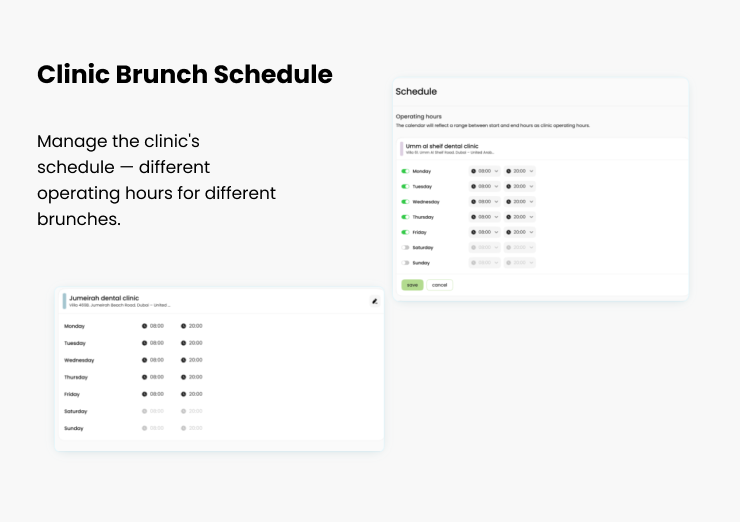
Task: Click Tuesday's end time clock icon in Jumeirah card
Action: (x=184, y=343)
